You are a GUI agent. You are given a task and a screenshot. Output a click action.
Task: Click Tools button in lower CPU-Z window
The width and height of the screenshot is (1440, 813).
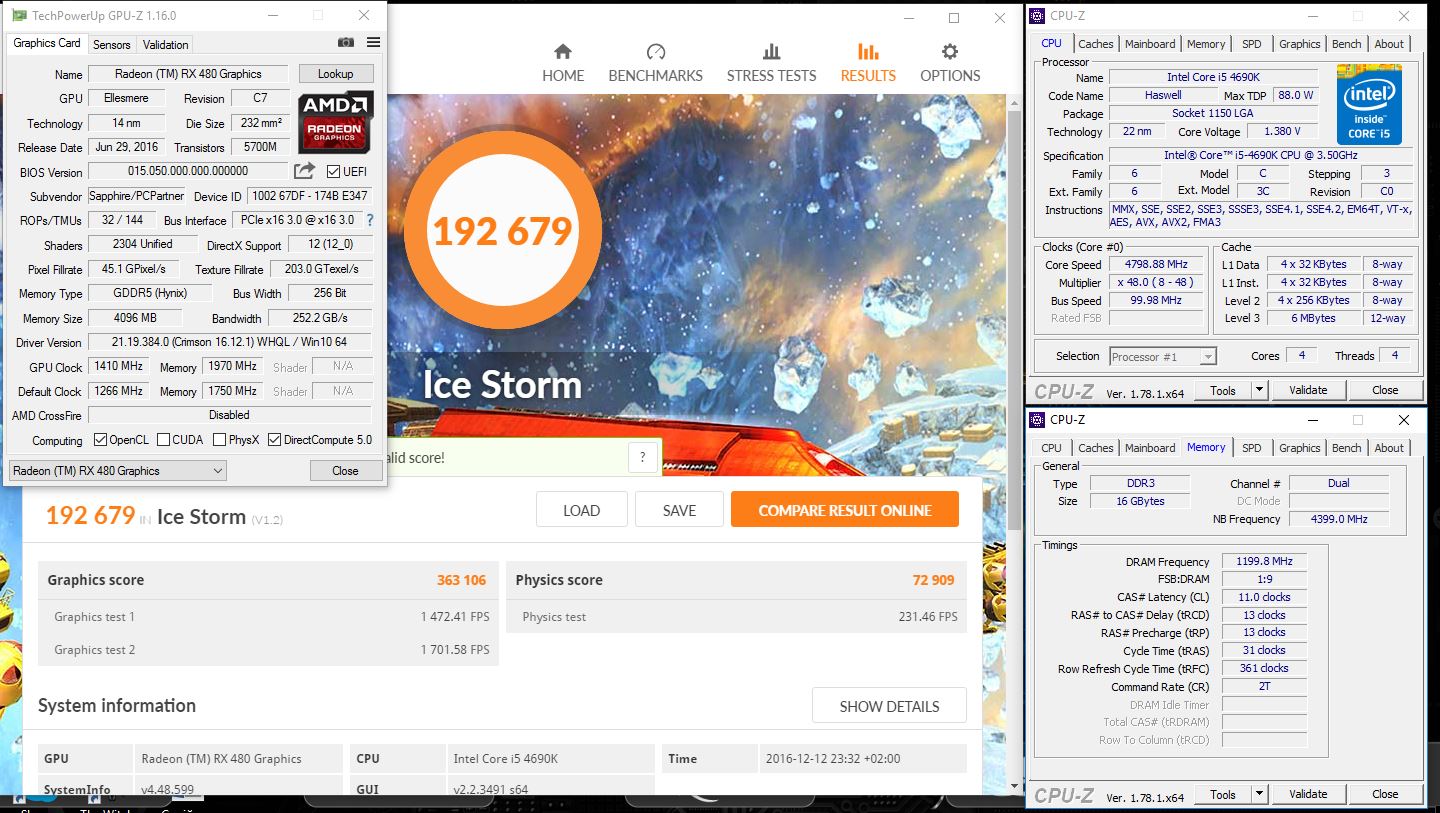1223,794
